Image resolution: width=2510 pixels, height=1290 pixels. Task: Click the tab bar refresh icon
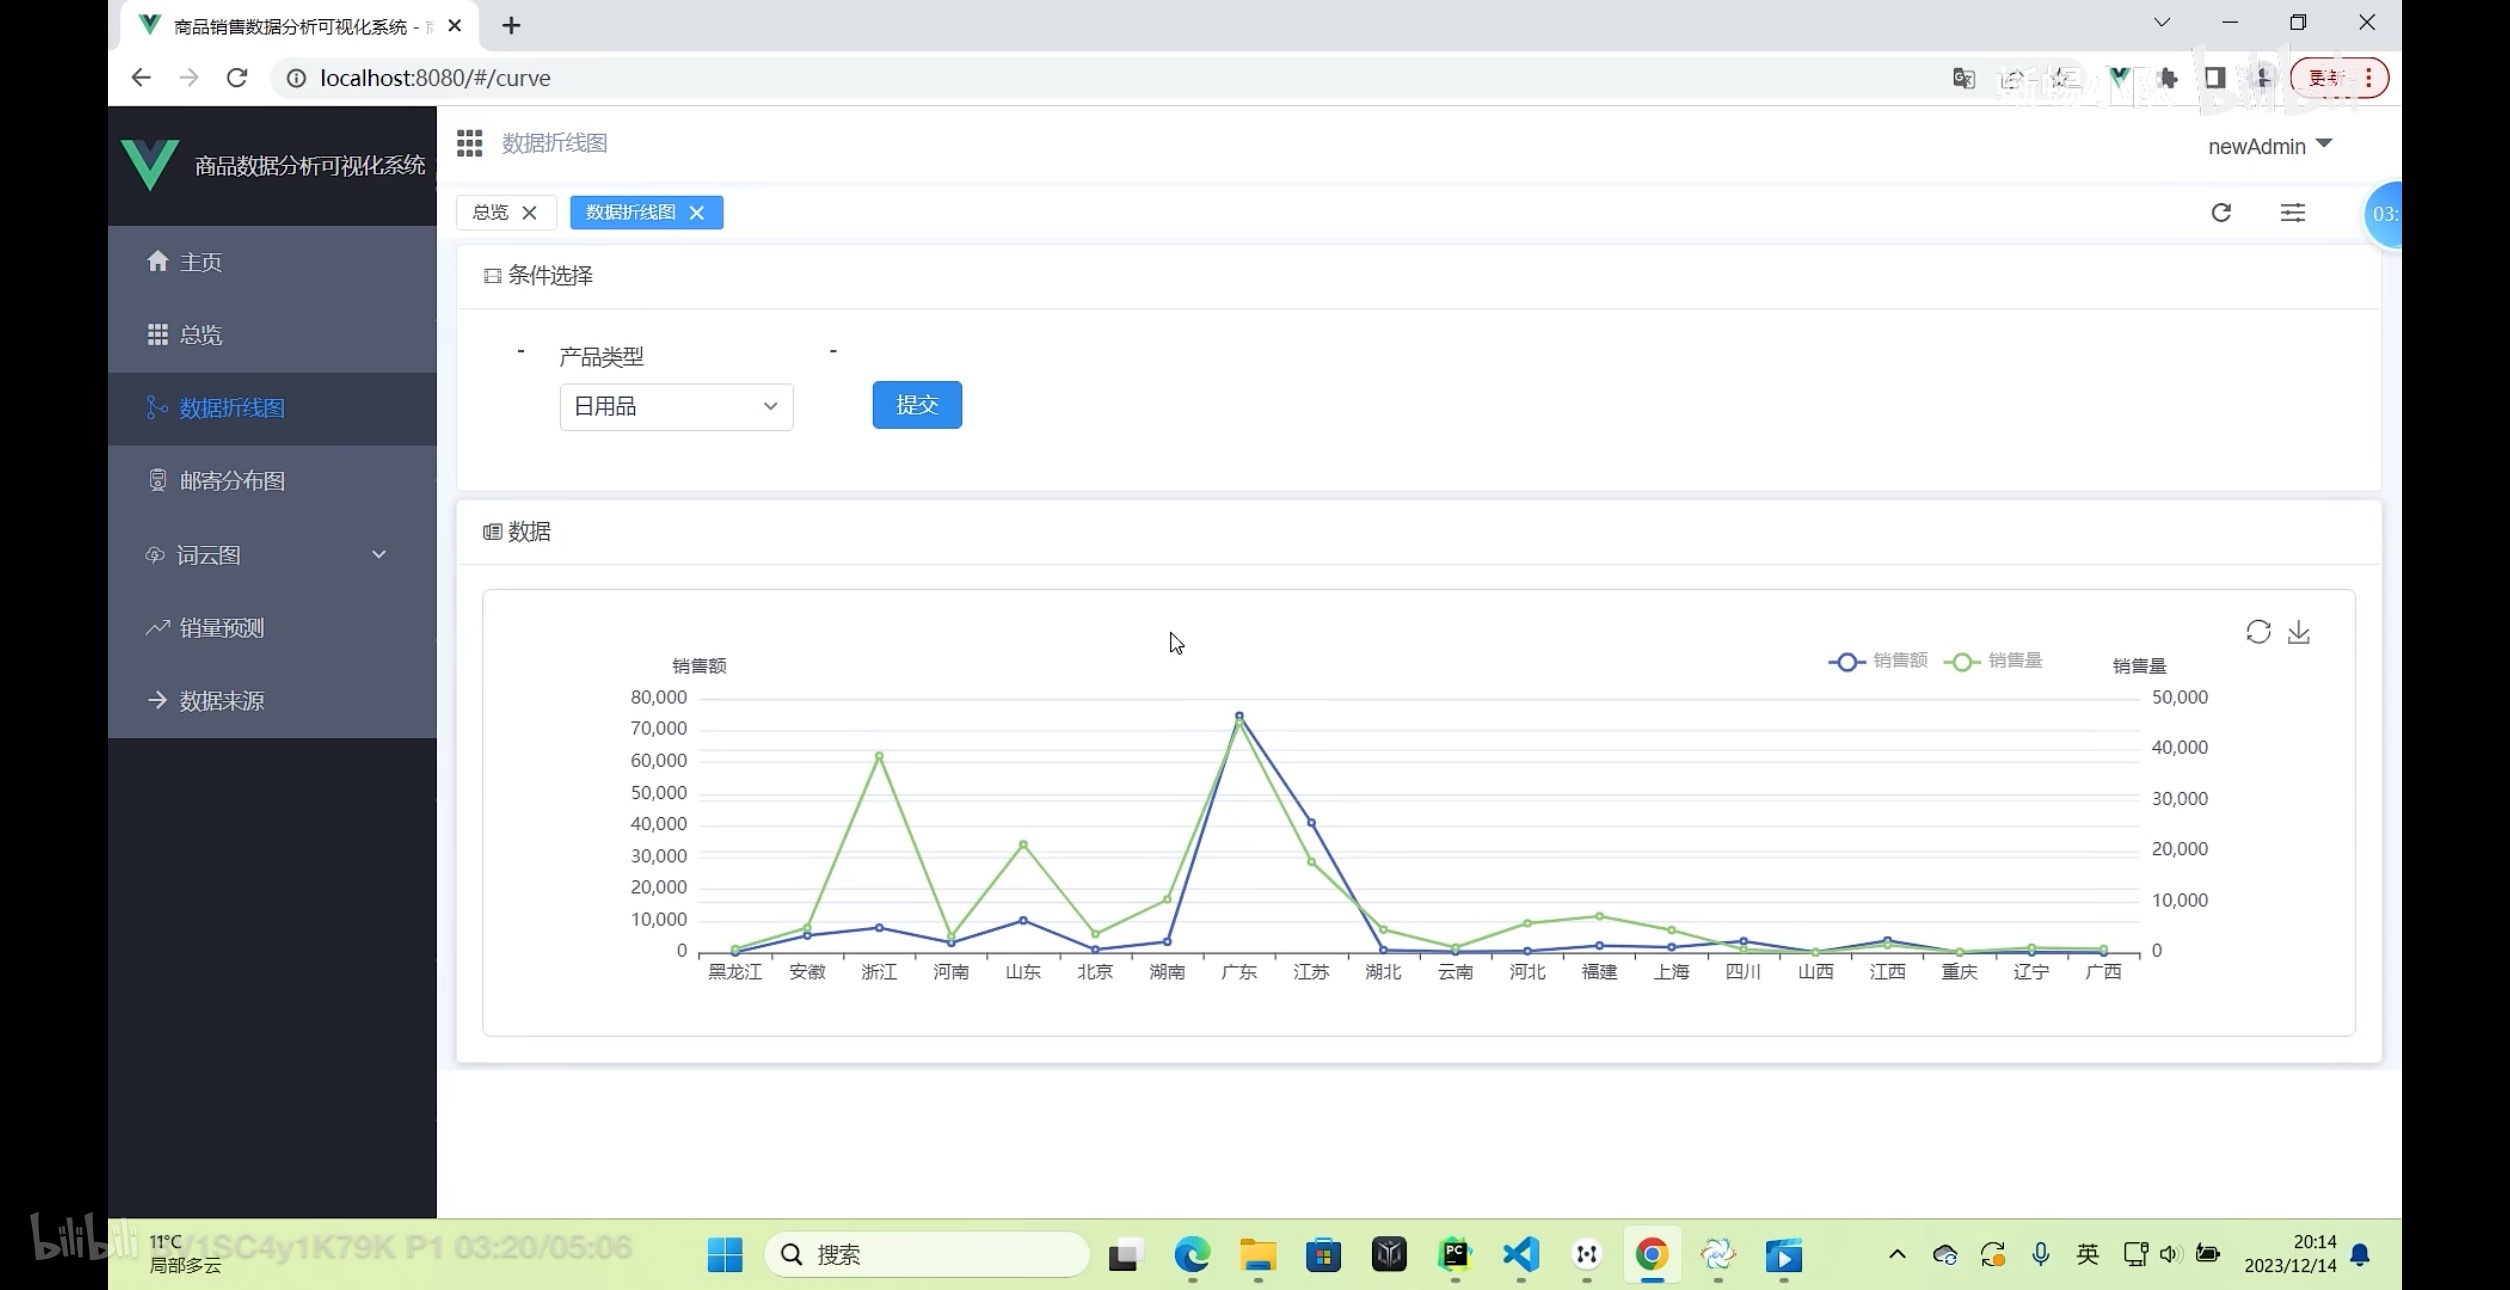pyautogui.click(x=2221, y=212)
